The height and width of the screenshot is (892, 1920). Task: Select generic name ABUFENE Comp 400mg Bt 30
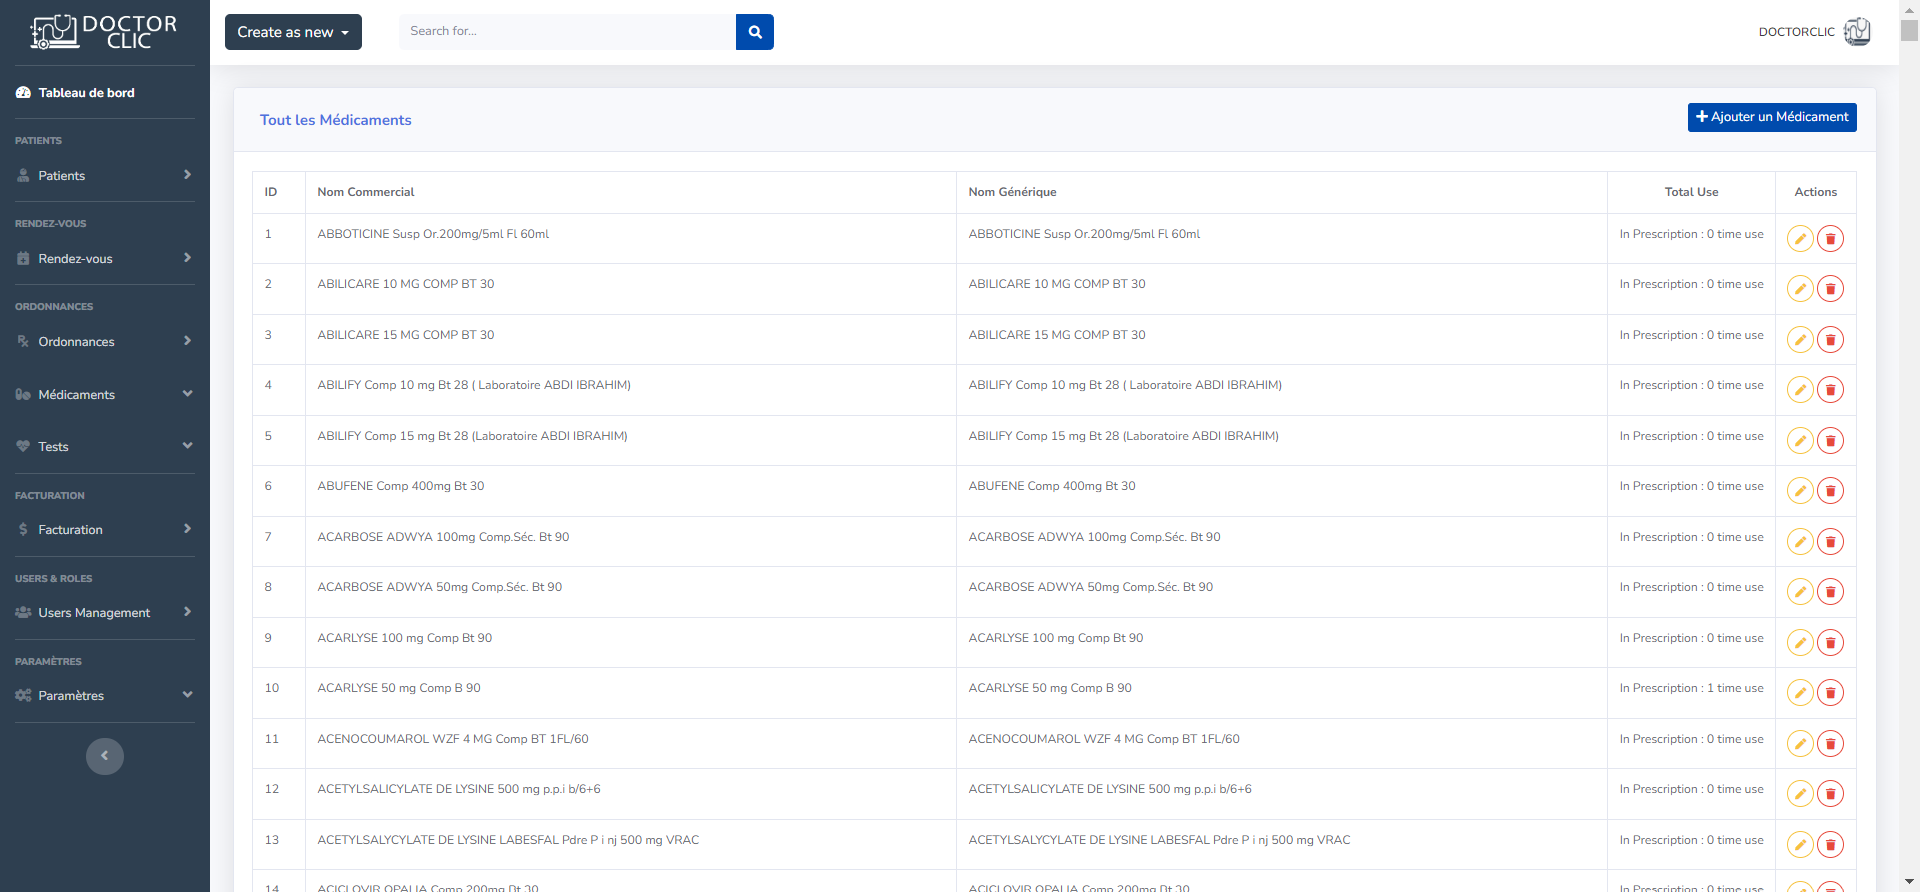coord(1052,486)
